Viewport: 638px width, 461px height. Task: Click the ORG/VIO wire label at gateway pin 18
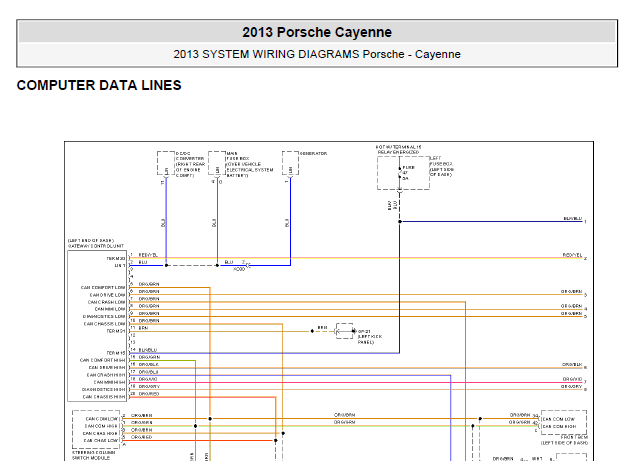[148, 379]
